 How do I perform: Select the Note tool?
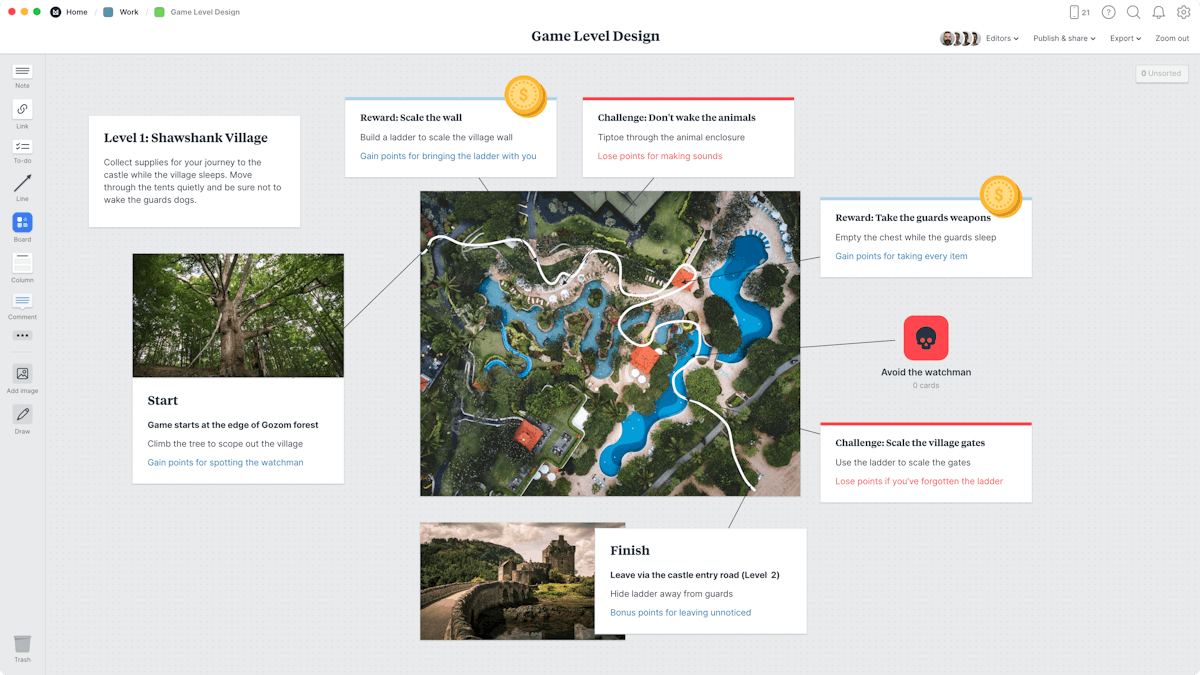click(x=22, y=72)
